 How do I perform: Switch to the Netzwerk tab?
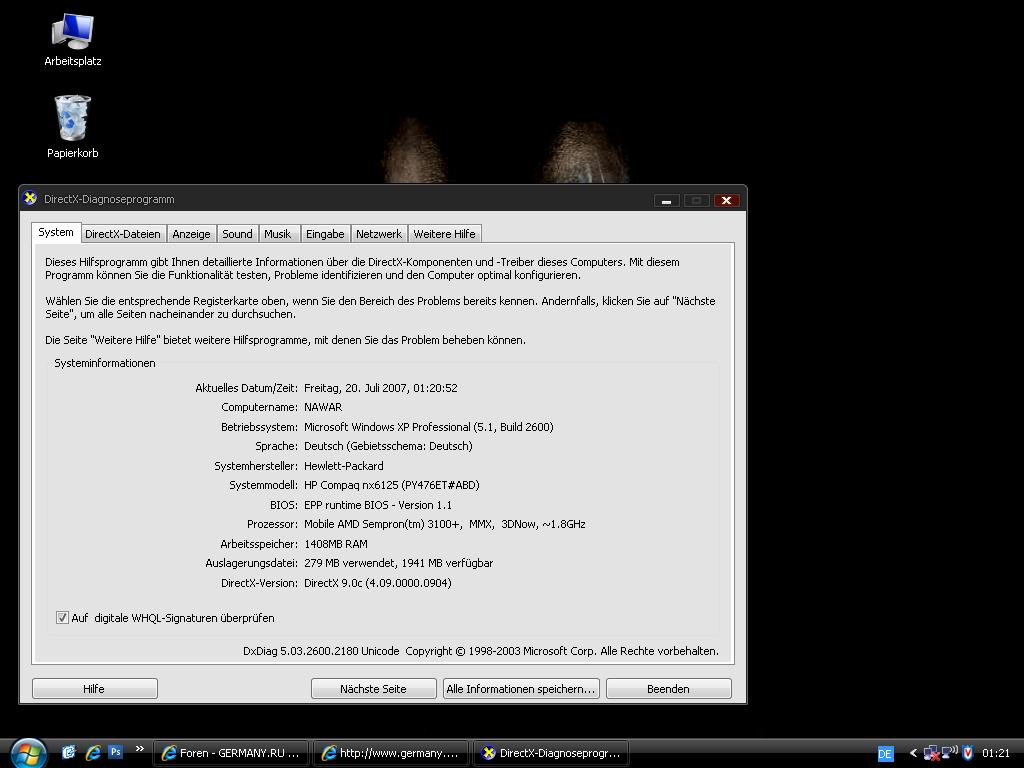(x=379, y=234)
